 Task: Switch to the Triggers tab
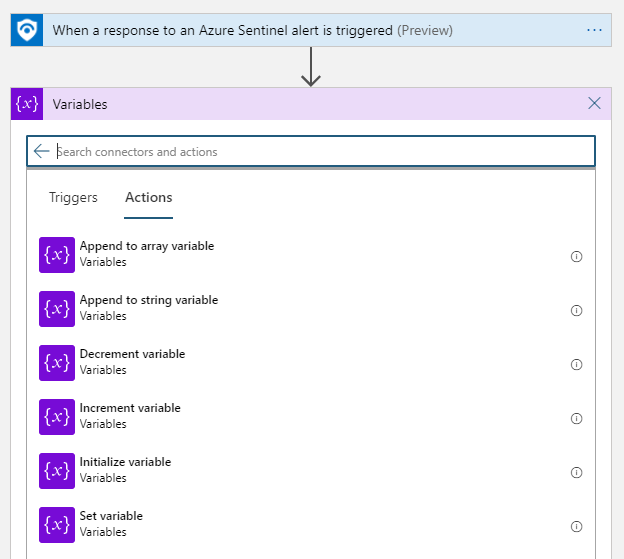[x=73, y=197]
